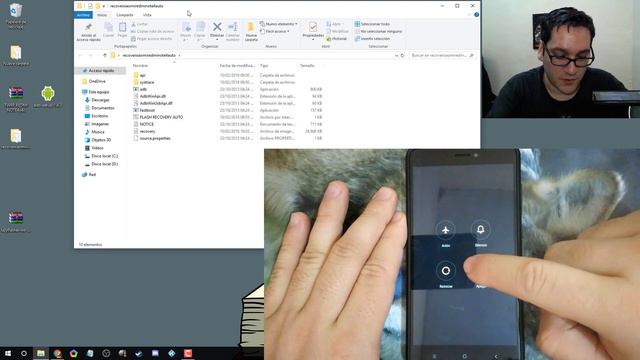Click inside the Explorer search box
The width and height of the screenshot is (640, 360).
coord(442,56)
